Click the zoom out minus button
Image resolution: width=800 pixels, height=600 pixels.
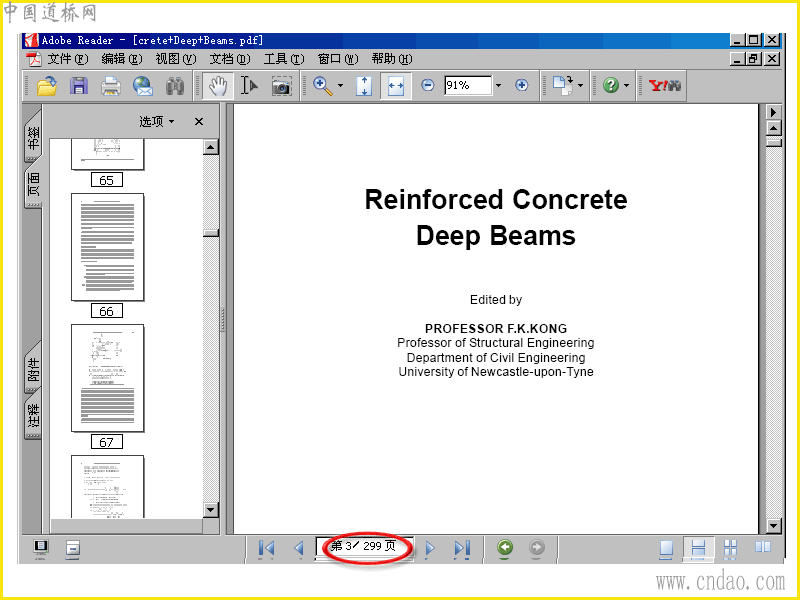click(x=428, y=85)
